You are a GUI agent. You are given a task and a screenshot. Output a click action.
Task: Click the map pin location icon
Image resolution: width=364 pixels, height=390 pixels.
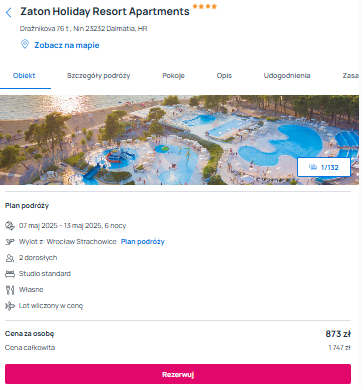(x=25, y=44)
